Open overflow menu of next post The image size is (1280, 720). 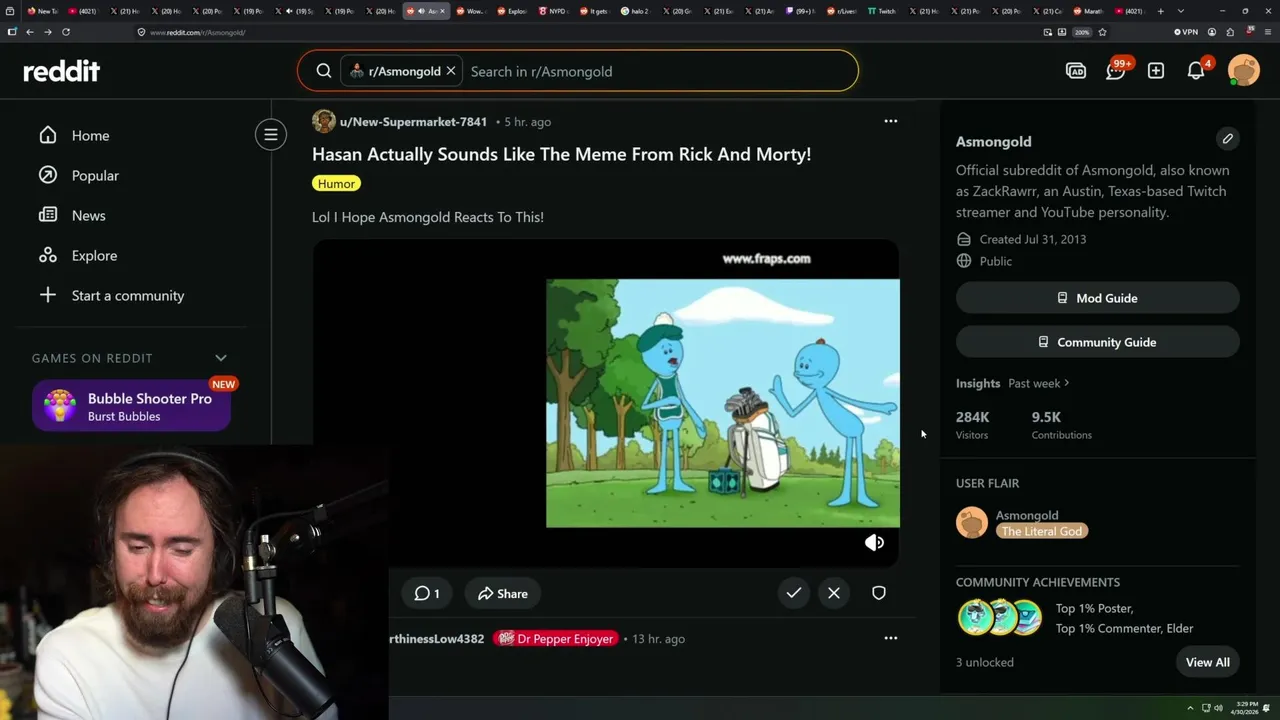pyautogui.click(x=891, y=638)
